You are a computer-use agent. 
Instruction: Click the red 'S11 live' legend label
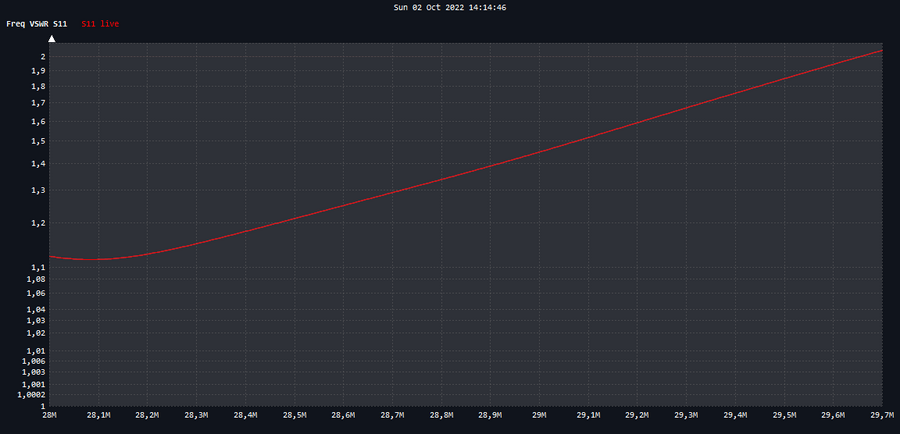pyautogui.click(x=100, y=23)
